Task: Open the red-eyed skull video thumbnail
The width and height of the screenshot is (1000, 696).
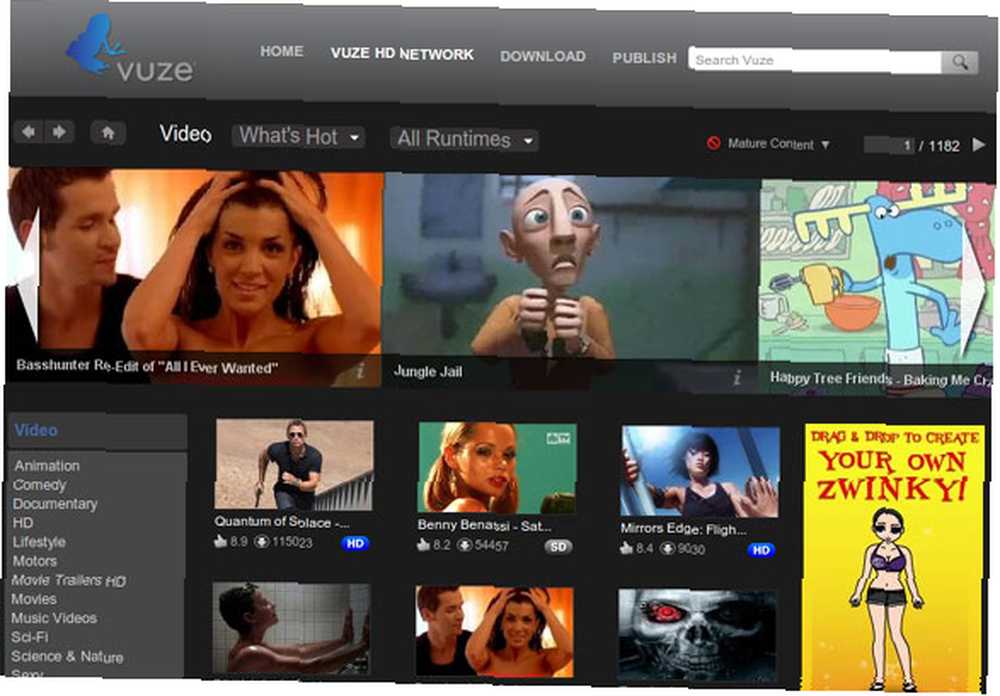Action: [x=697, y=635]
